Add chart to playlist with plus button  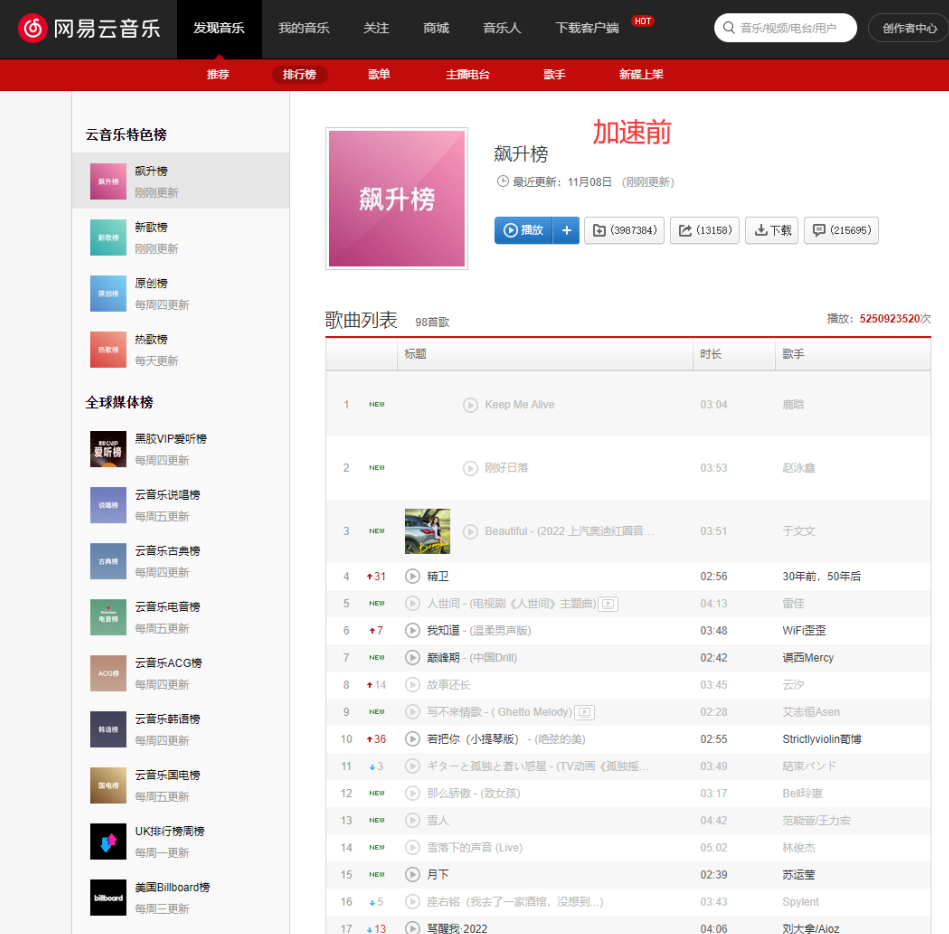point(566,231)
